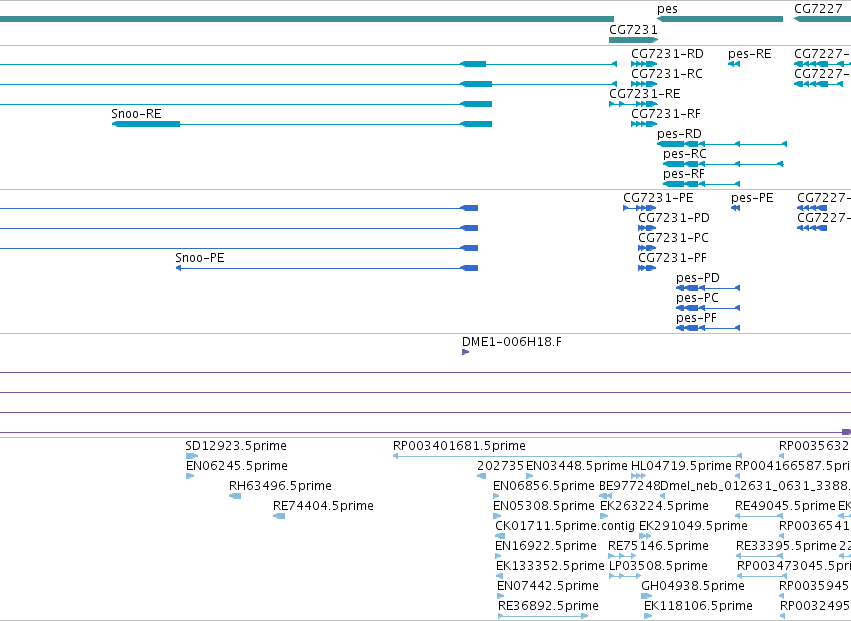Open EST SD12923.5prime
The height and width of the screenshot is (621, 851).
point(236,446)
